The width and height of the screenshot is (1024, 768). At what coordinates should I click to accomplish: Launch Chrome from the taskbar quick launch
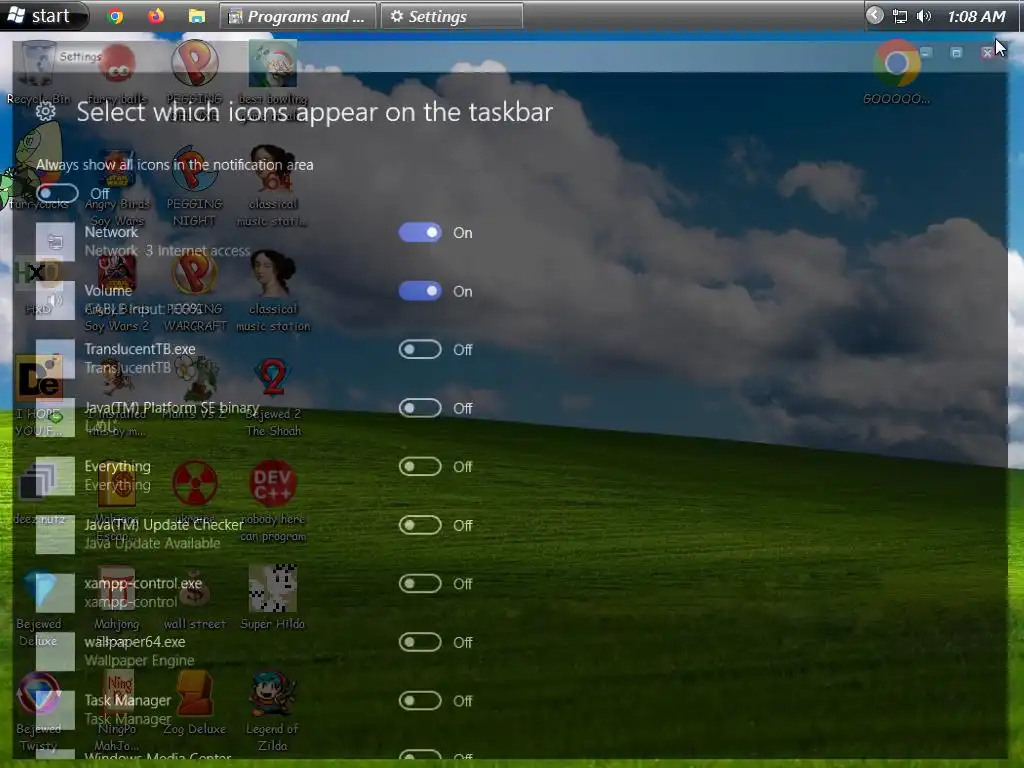point(116,16)
